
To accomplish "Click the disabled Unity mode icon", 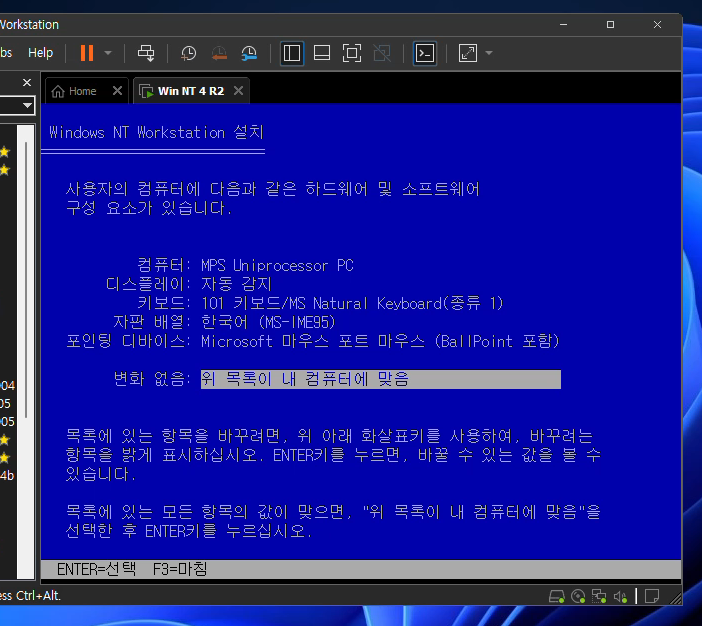I will coord(382,53).
